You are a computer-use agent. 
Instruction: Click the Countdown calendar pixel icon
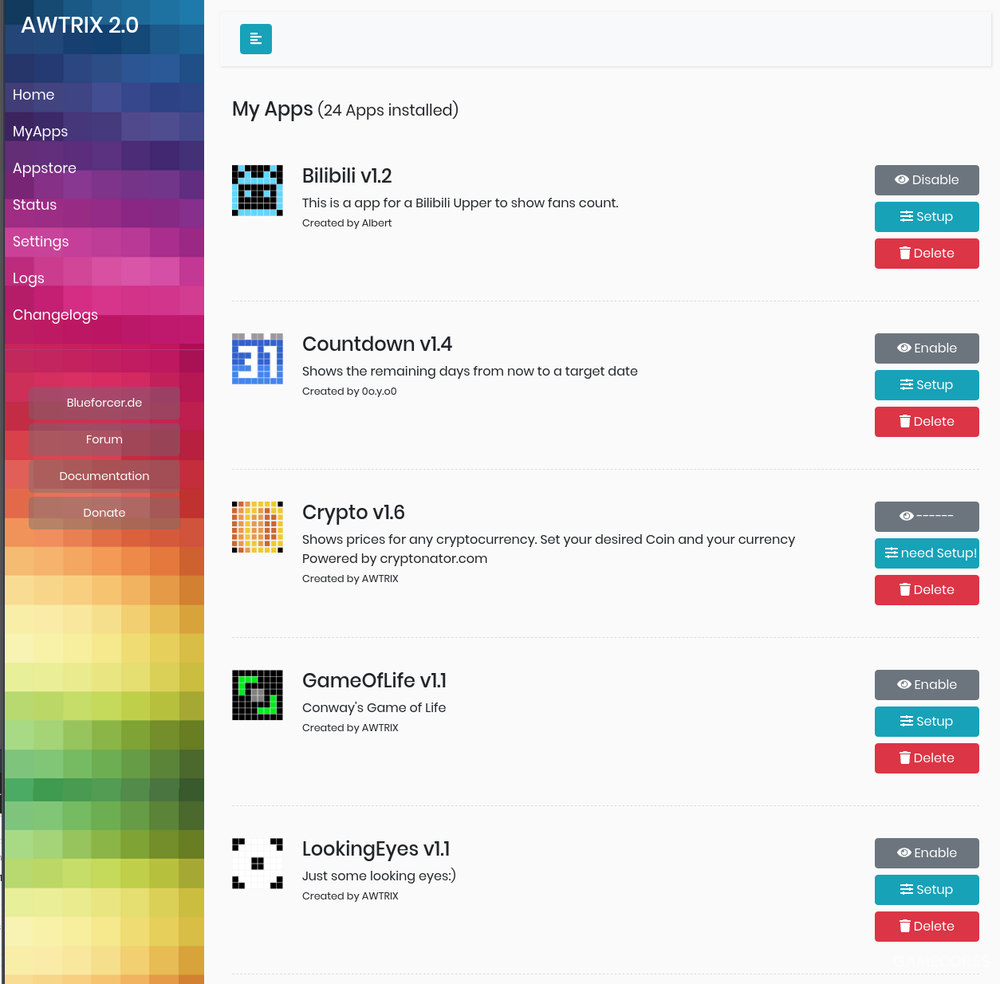[x=257, y=358]
